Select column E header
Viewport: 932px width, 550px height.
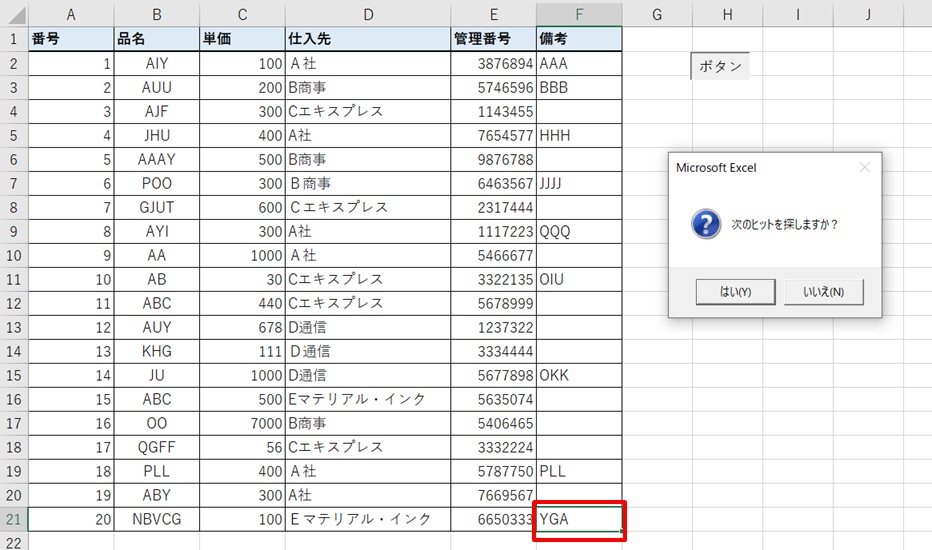[x=493, y=14]
